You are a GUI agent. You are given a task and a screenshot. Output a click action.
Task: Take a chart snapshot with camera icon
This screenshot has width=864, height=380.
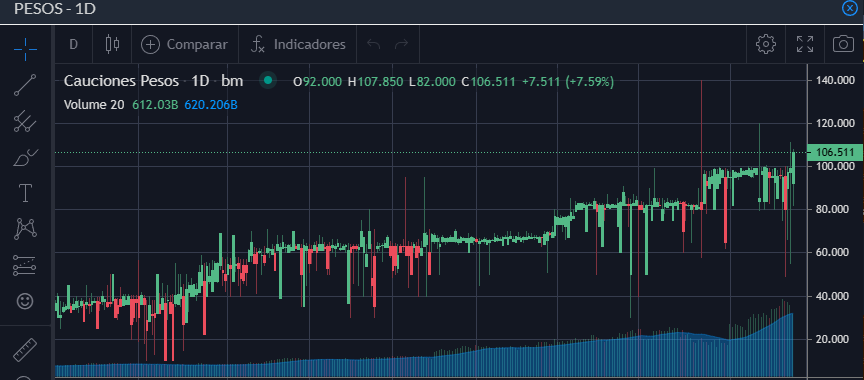pos(843,44)
